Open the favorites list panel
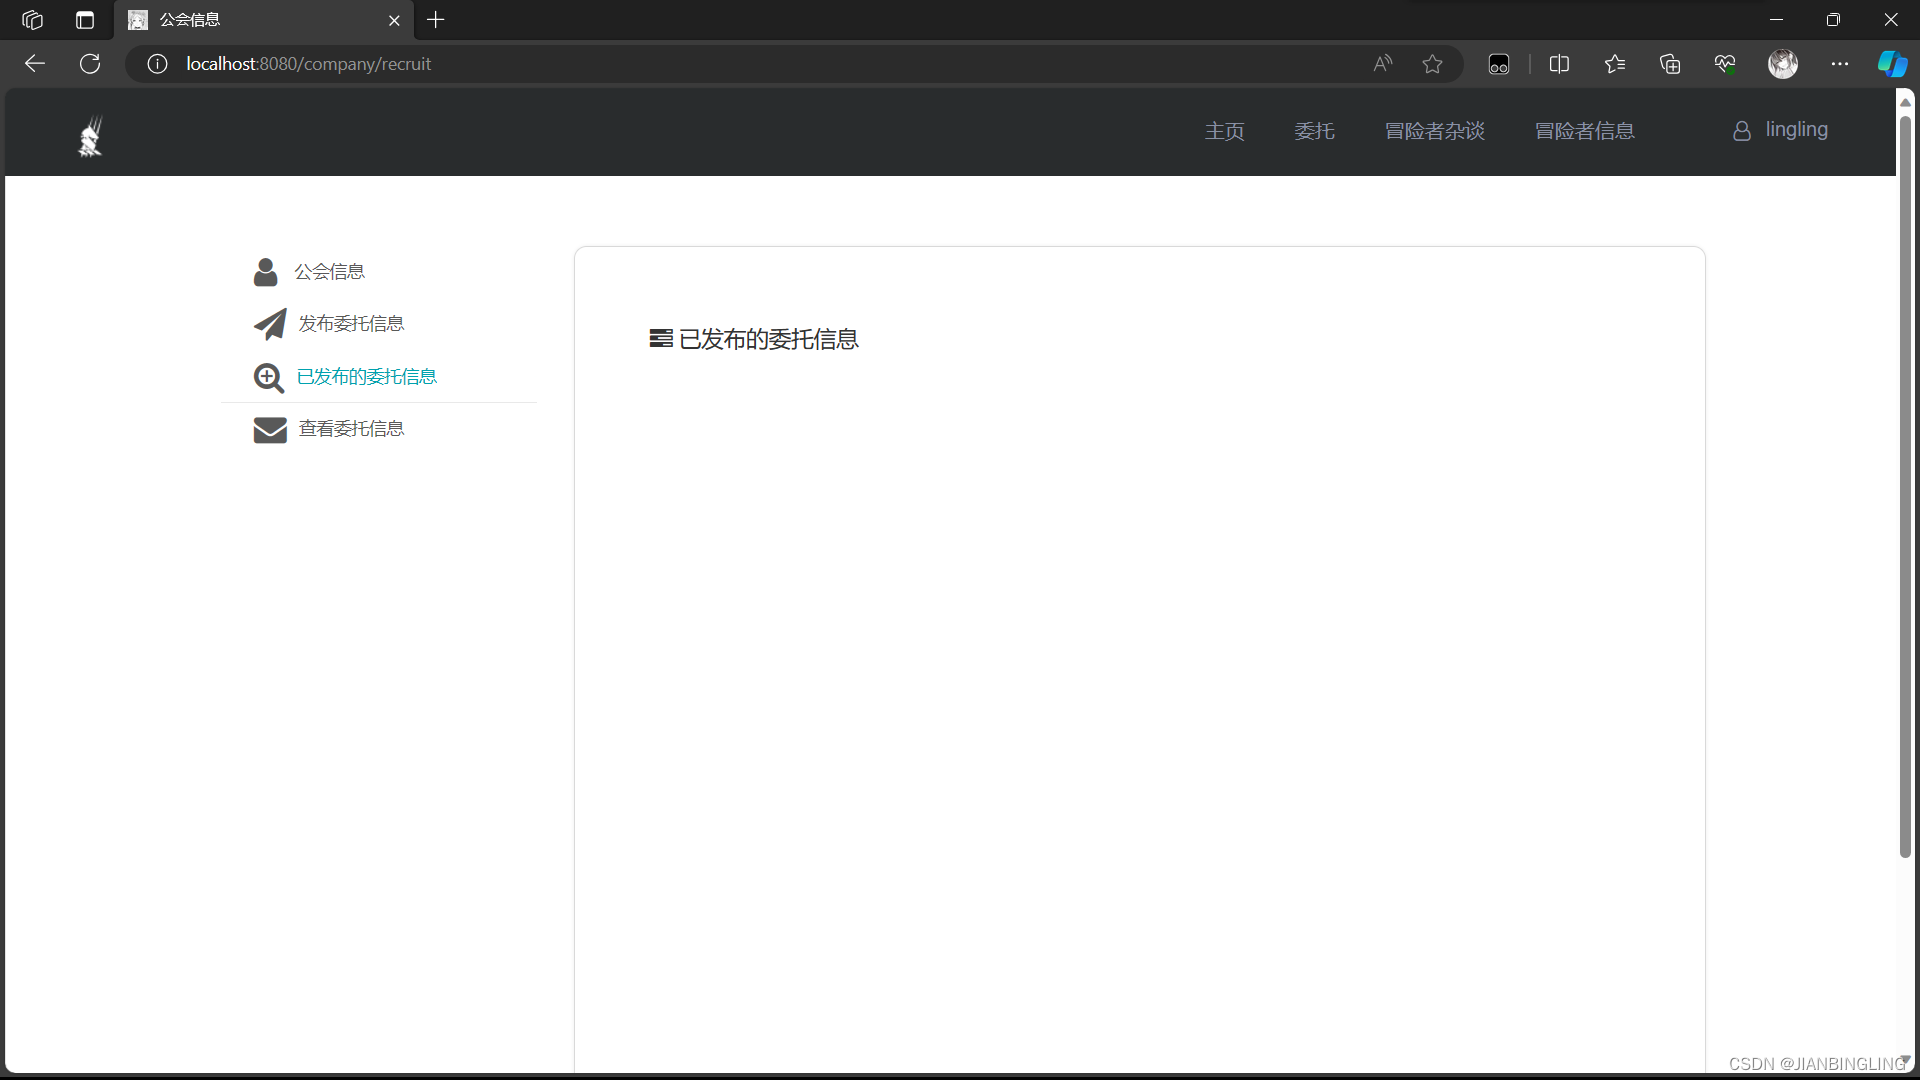The width and height of the screenshot is (1920, 1080). [x=1615, y=64]
